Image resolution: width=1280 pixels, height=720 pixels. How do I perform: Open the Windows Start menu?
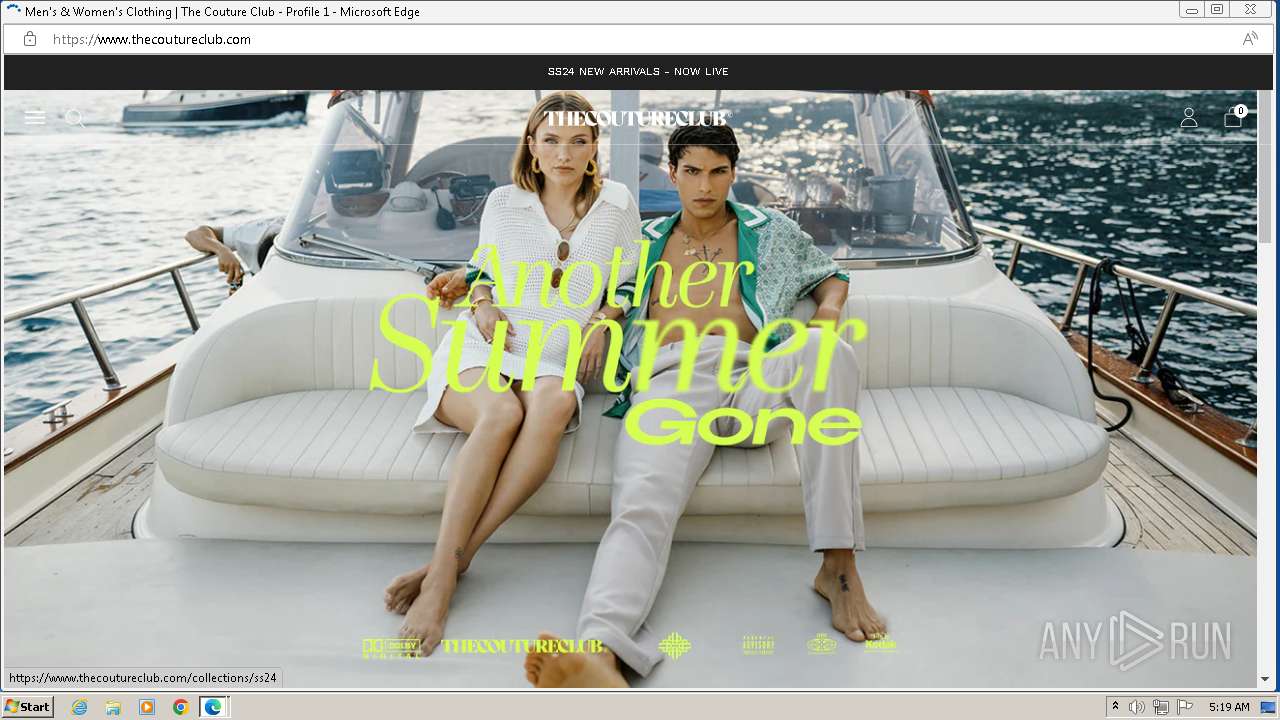[27, 707]
